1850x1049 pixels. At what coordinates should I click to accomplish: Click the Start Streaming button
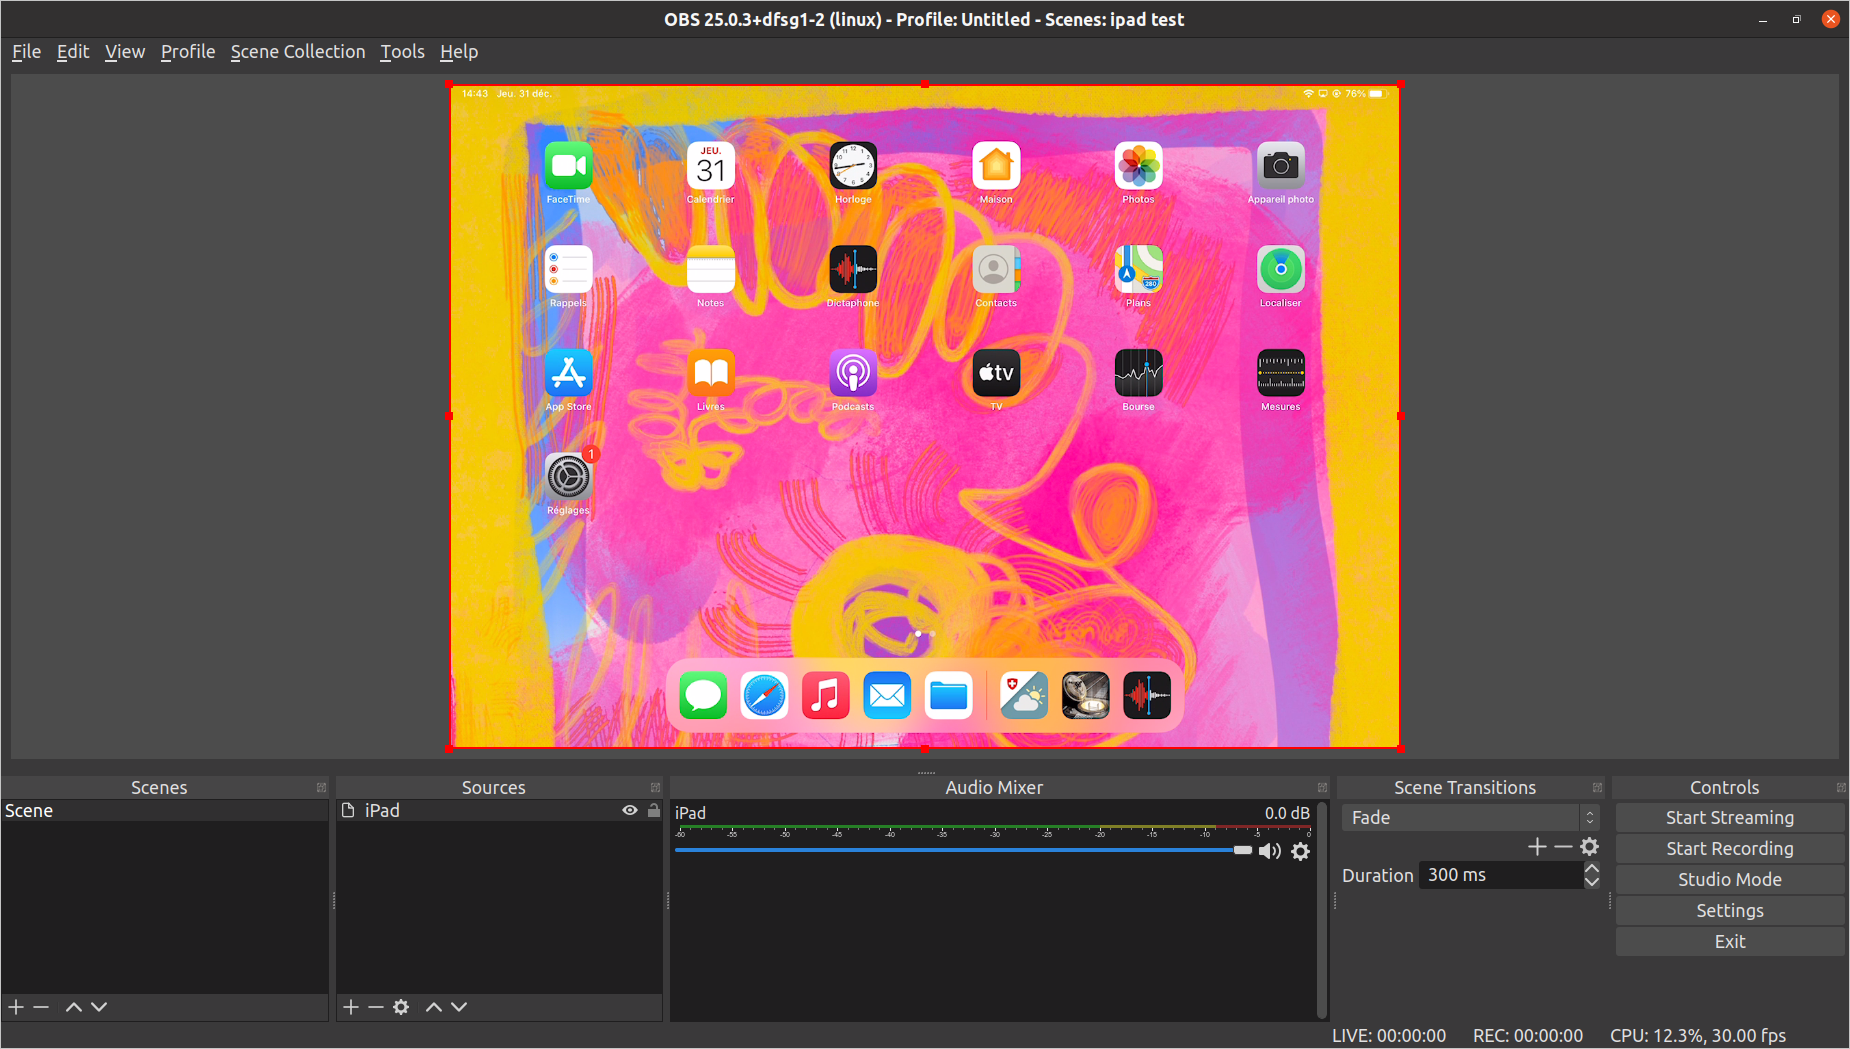(x=1730, y=818)
